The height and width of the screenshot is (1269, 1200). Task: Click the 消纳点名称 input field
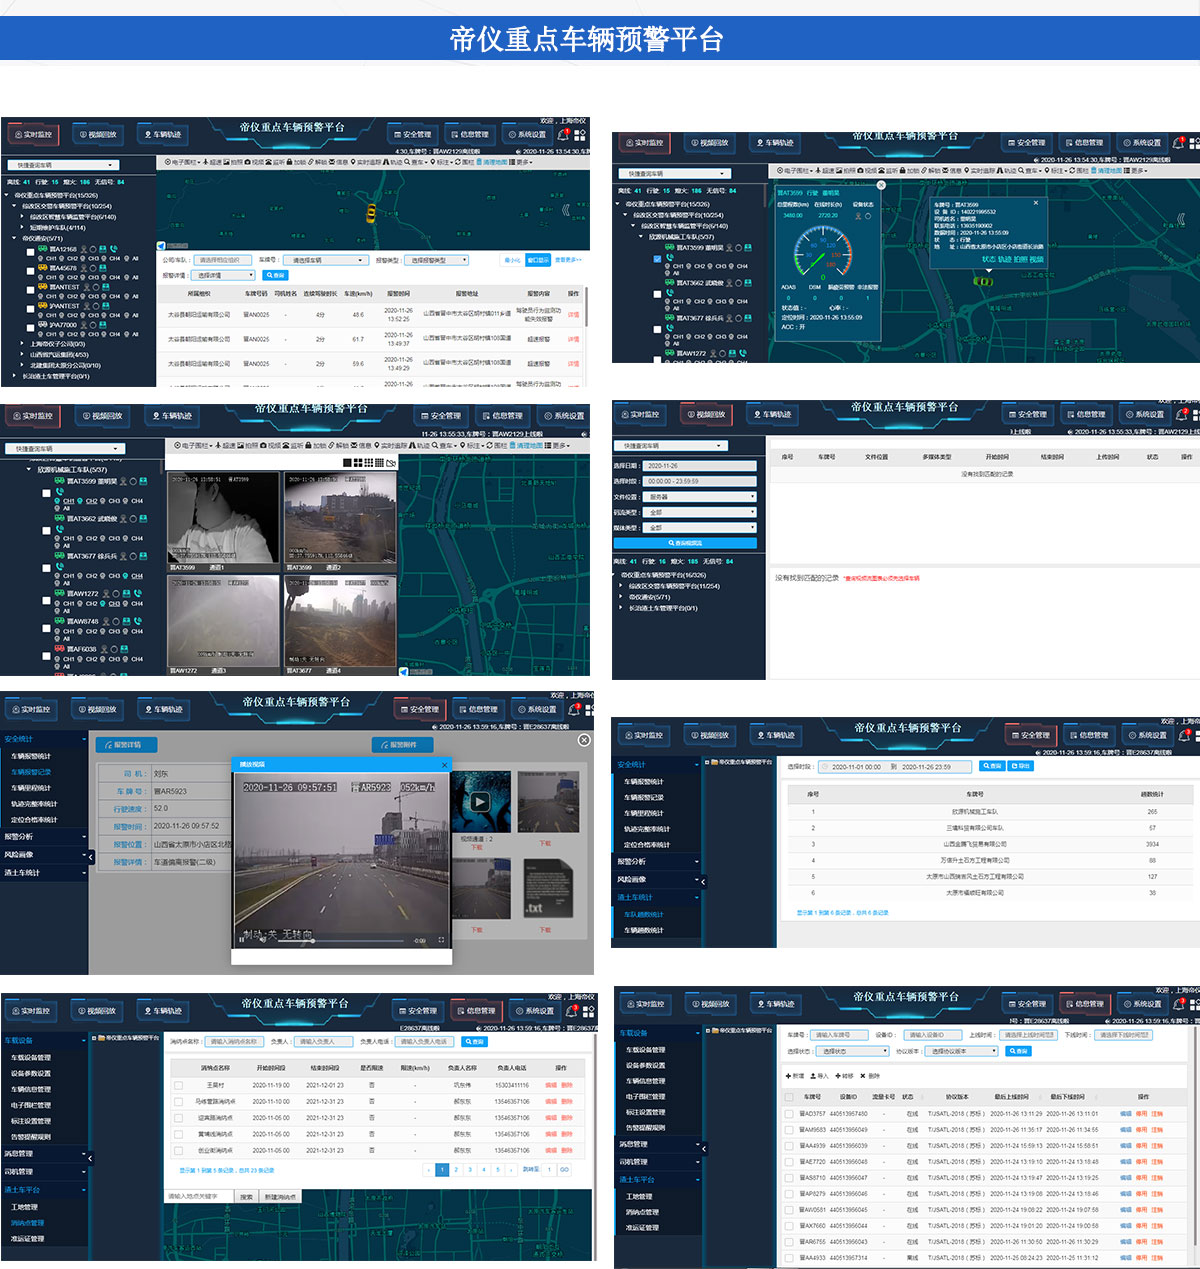tap(234, 1041)
